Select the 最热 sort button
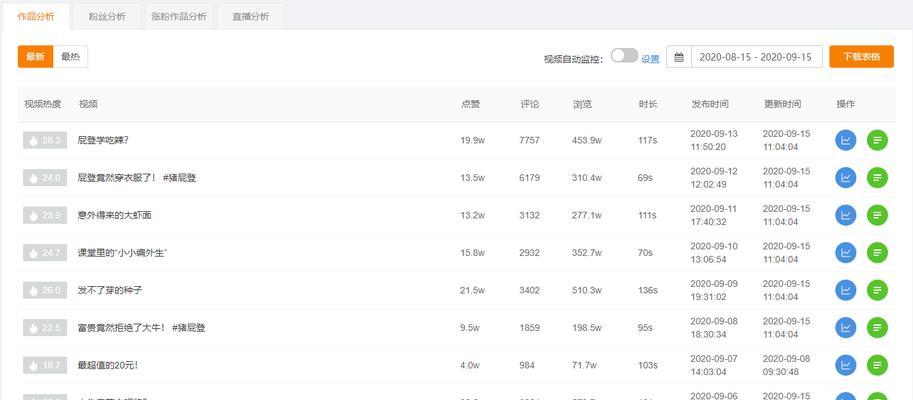The width and height of the screenshot is (913, 400). 70,56
